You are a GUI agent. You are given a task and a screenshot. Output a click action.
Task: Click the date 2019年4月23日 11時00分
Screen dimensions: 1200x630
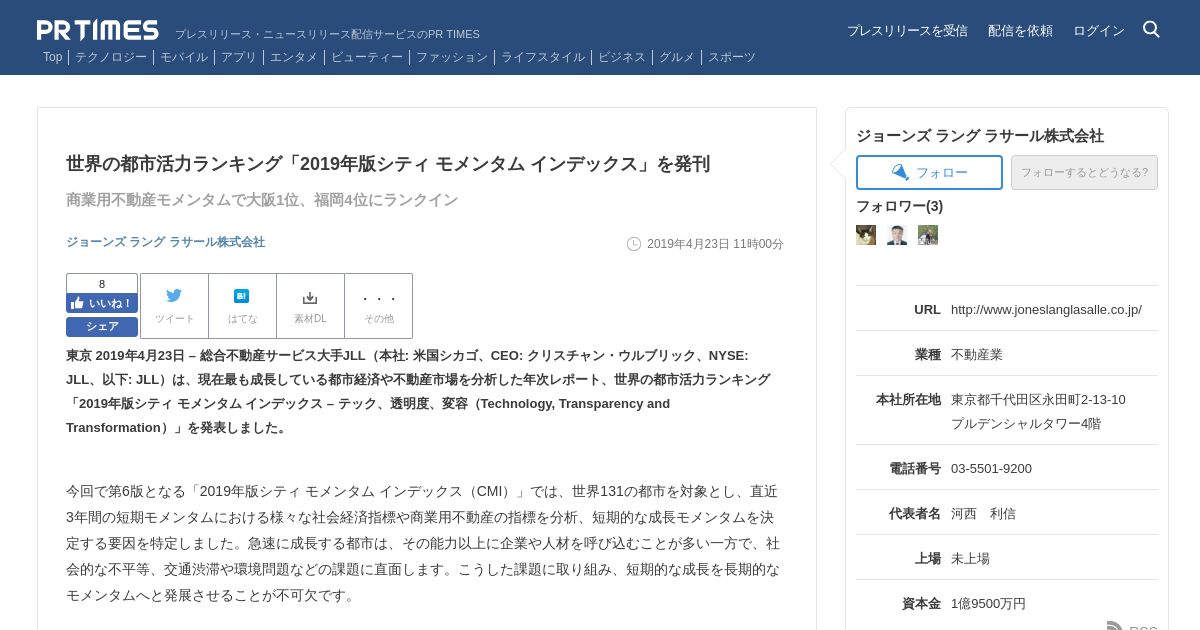coord(715,244)
